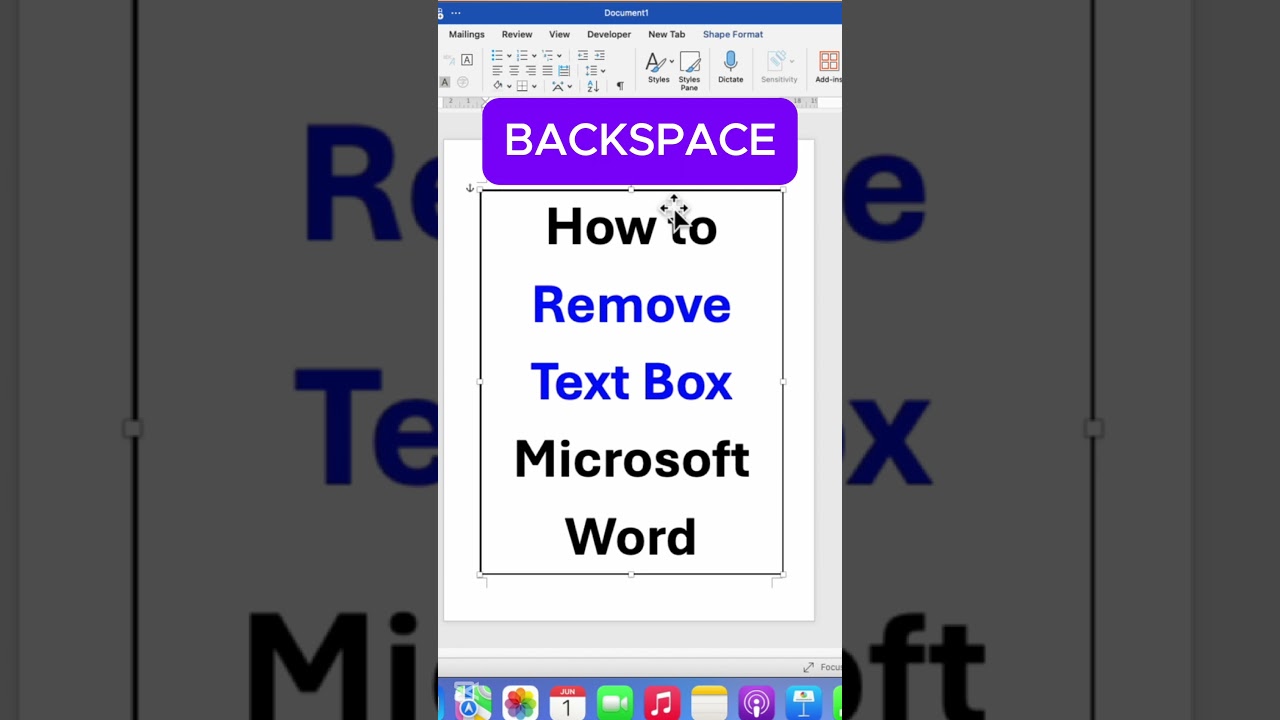Viewport: 1280px width, 720px height.
Task: Expand the Line spacing dropdown arrow
Action: (603, 71)
